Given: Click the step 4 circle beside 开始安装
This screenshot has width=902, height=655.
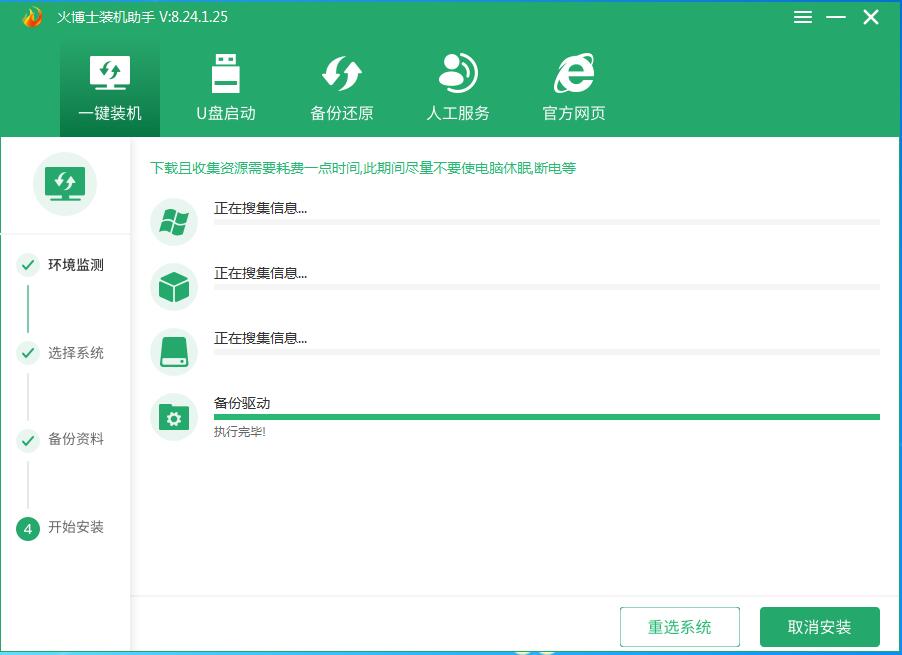Looking at the screenshot, I should point(28,528).
